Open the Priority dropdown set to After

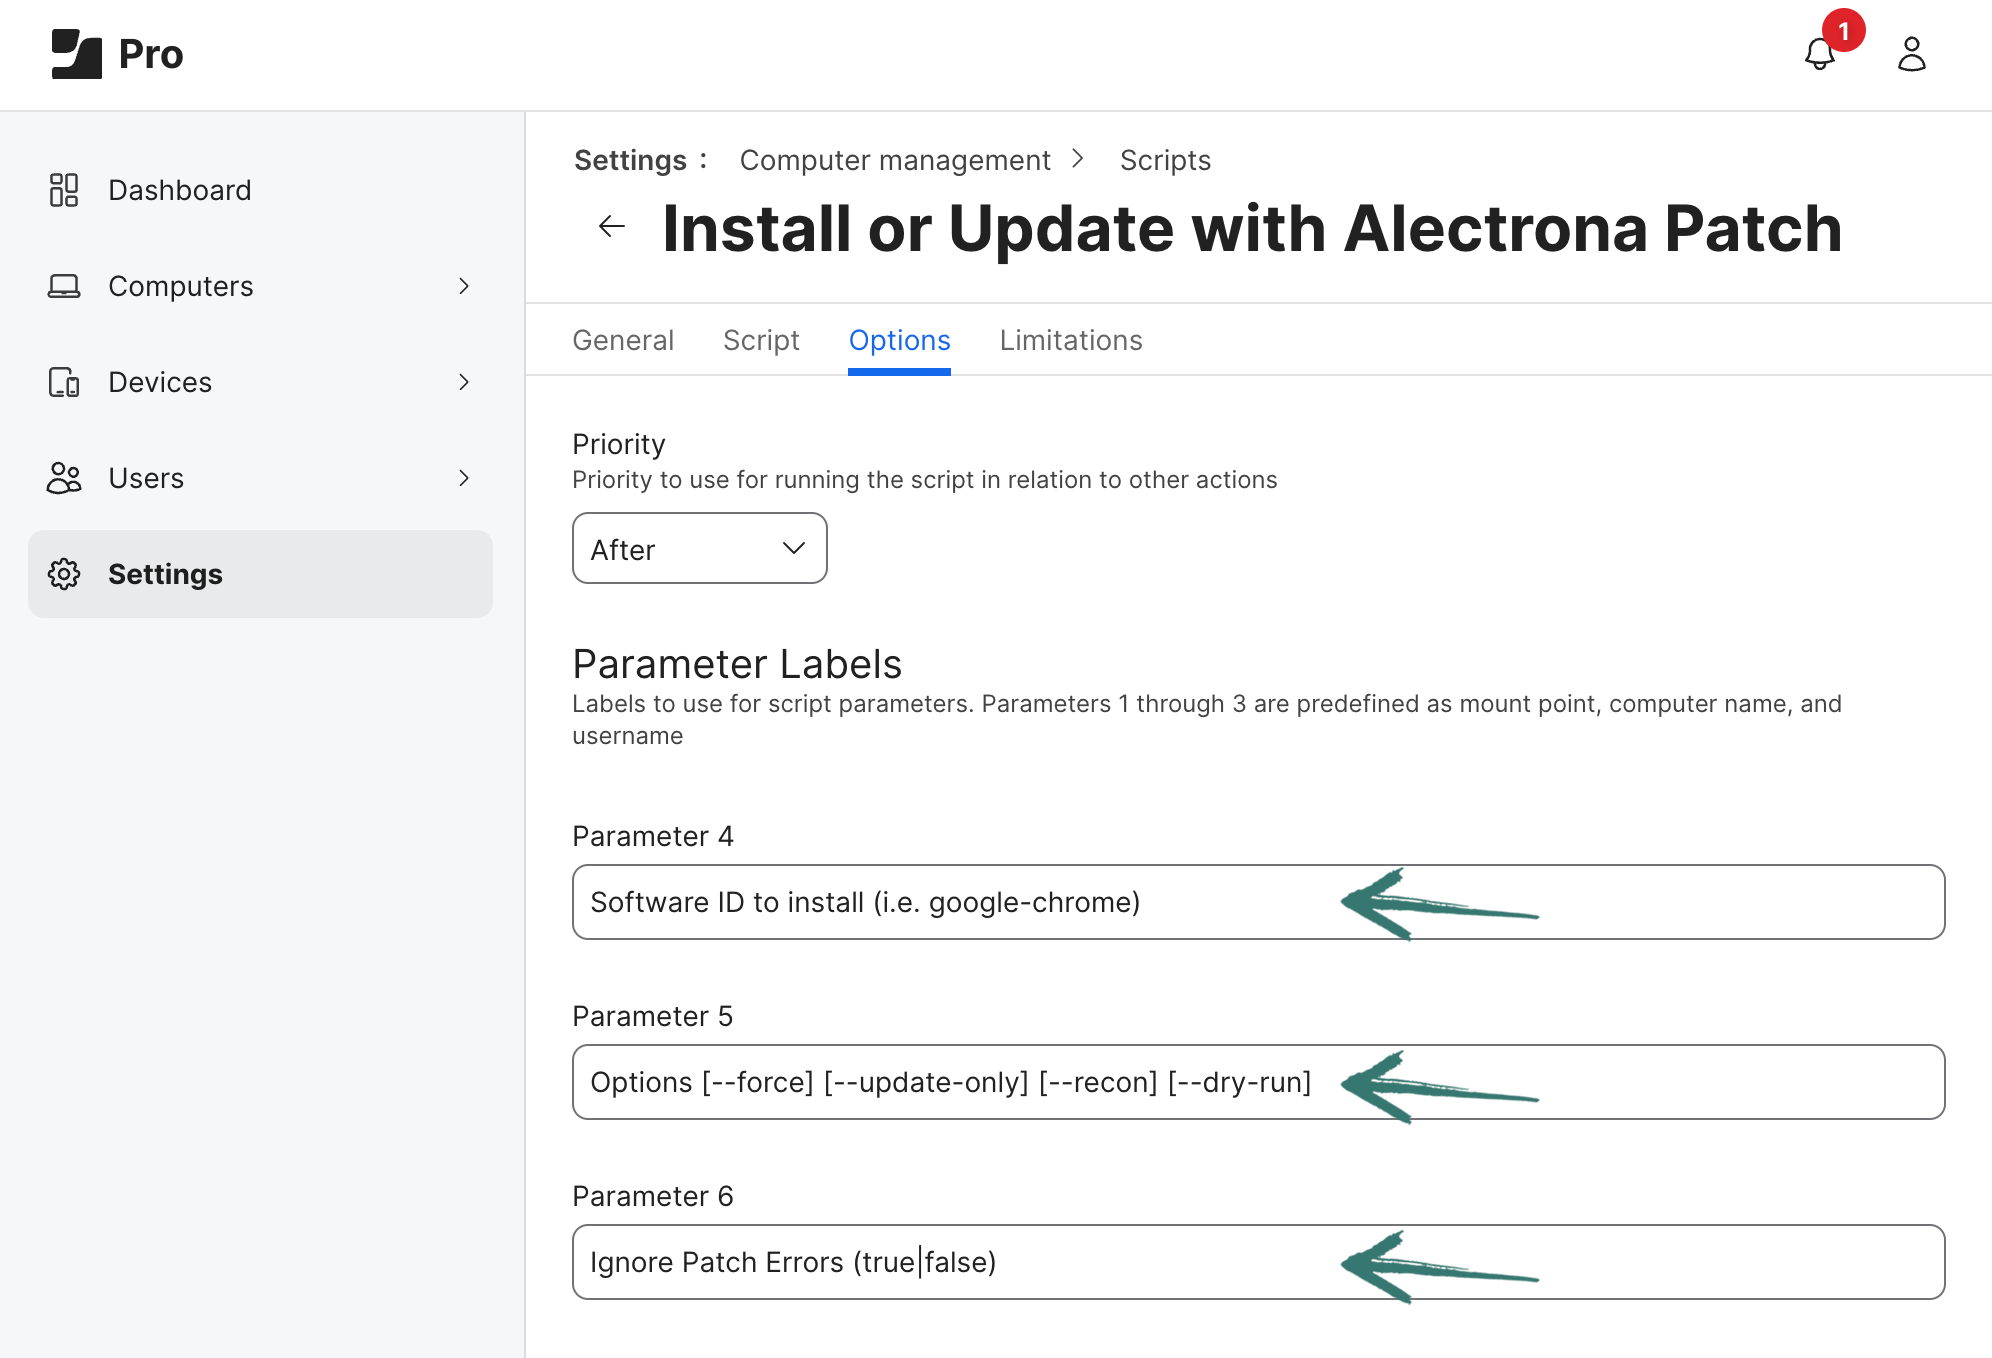[x=699, y=548]
